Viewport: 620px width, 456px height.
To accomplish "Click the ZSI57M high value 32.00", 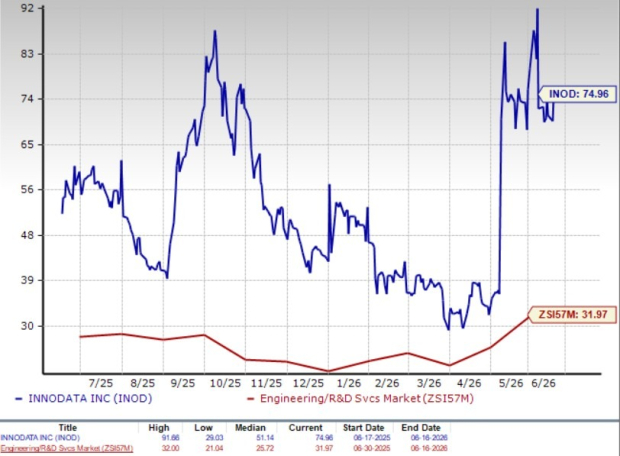I will click(x=170, y=448).
